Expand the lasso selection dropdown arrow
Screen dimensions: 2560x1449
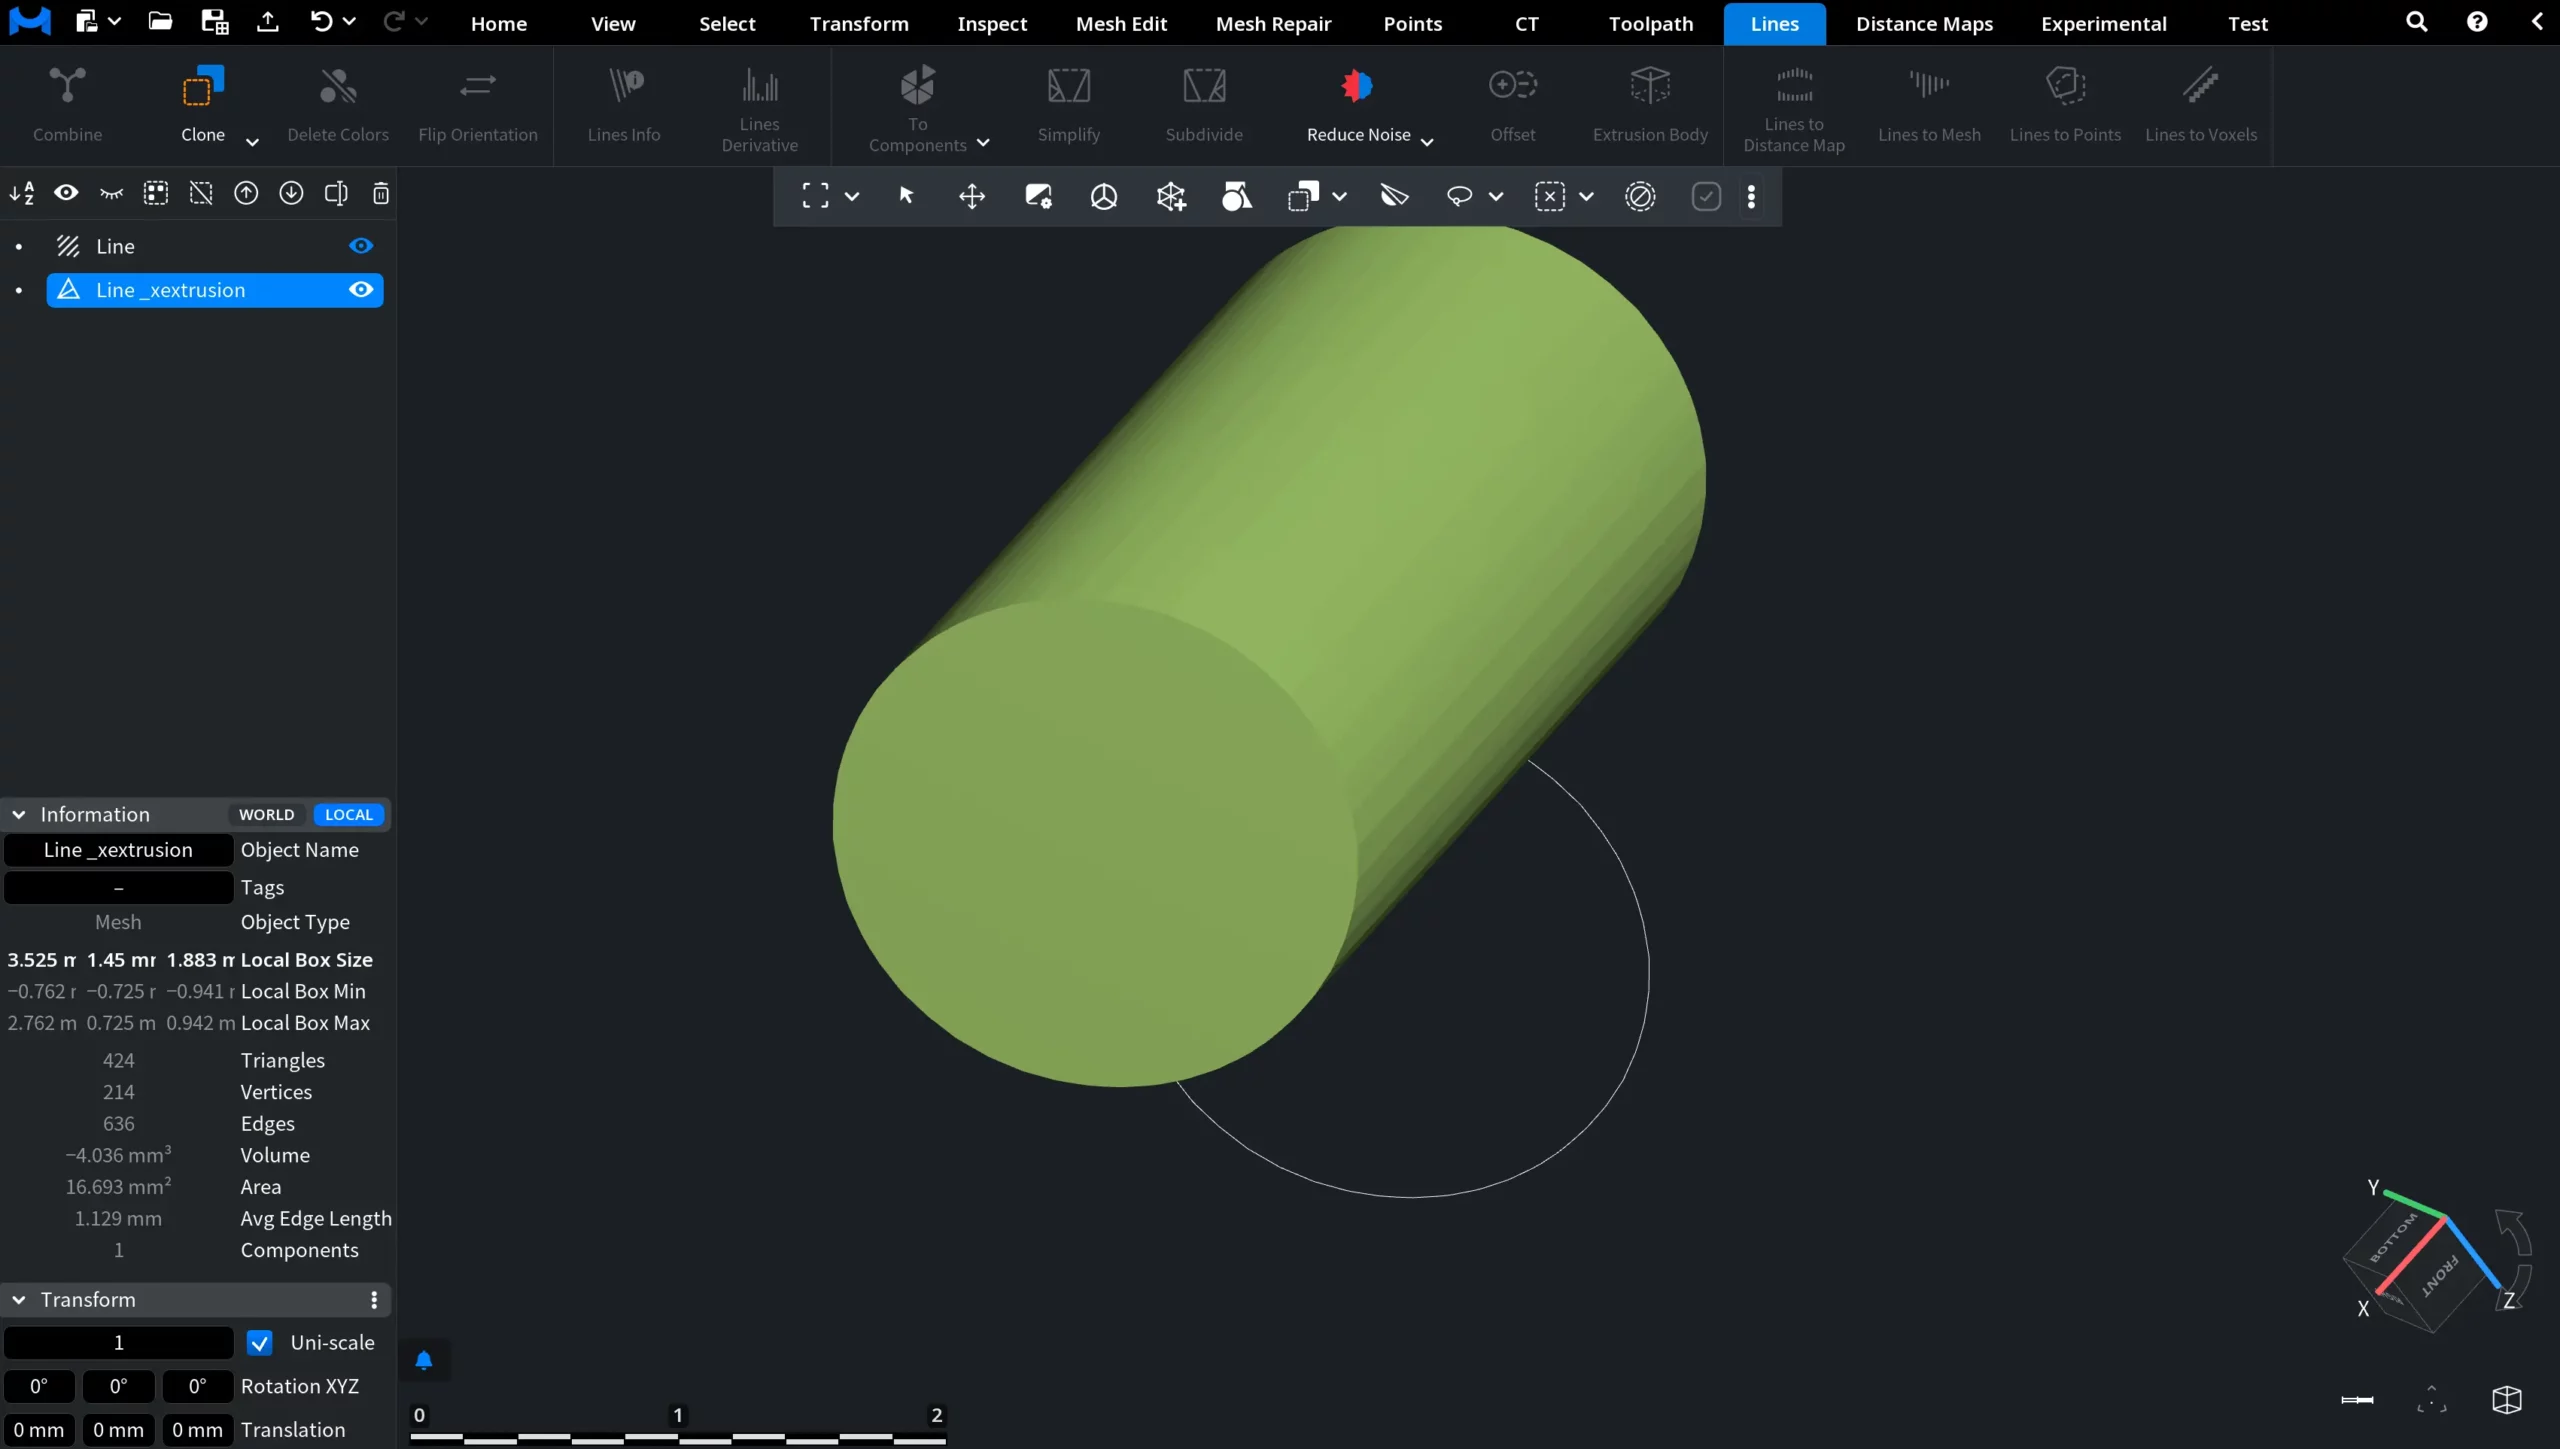1496,197
